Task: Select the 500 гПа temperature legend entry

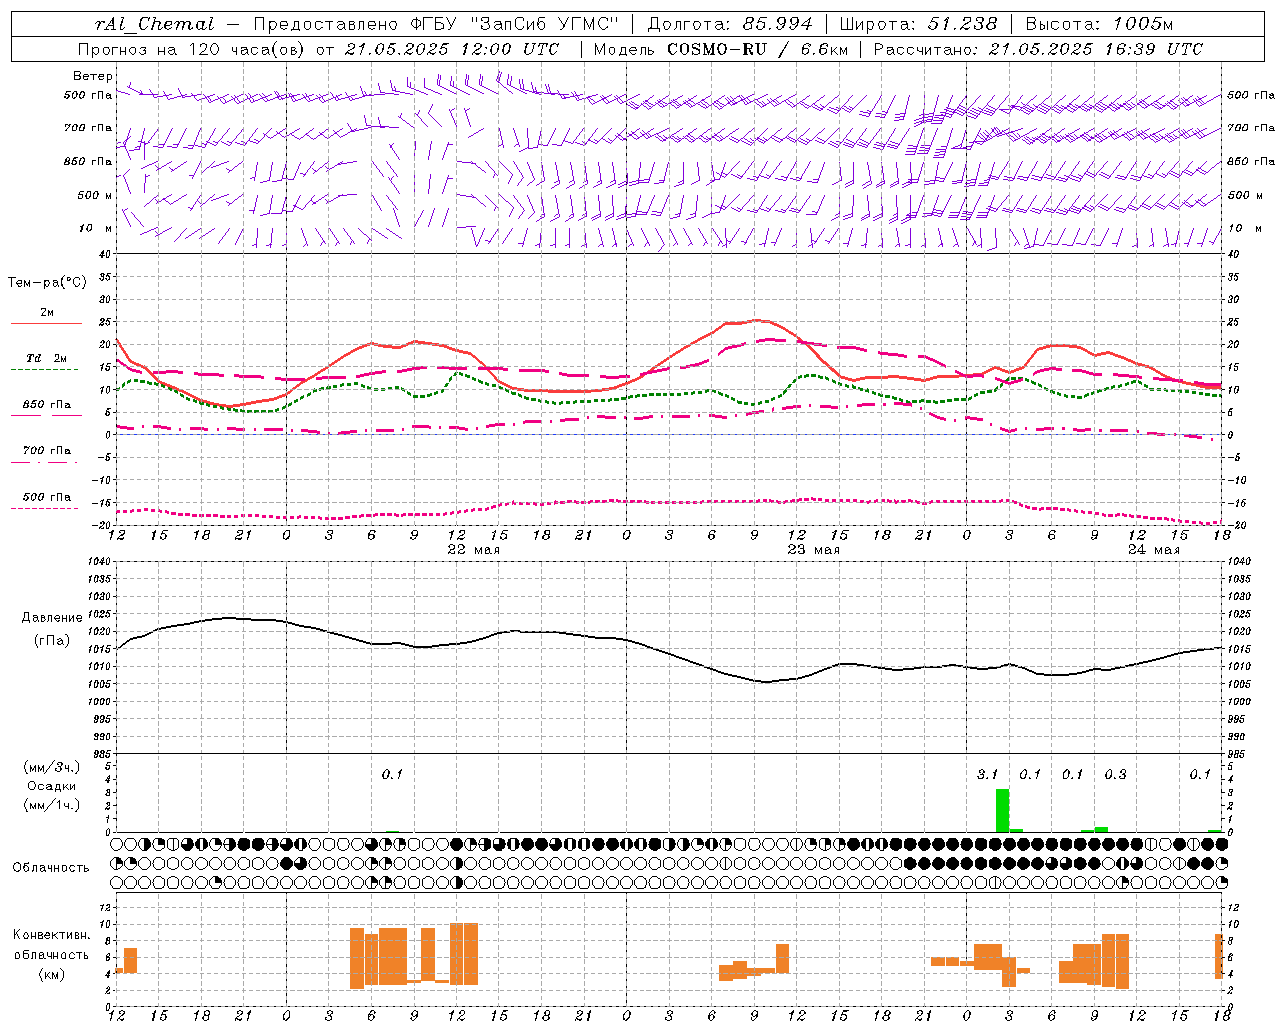Action: point(47,497)
